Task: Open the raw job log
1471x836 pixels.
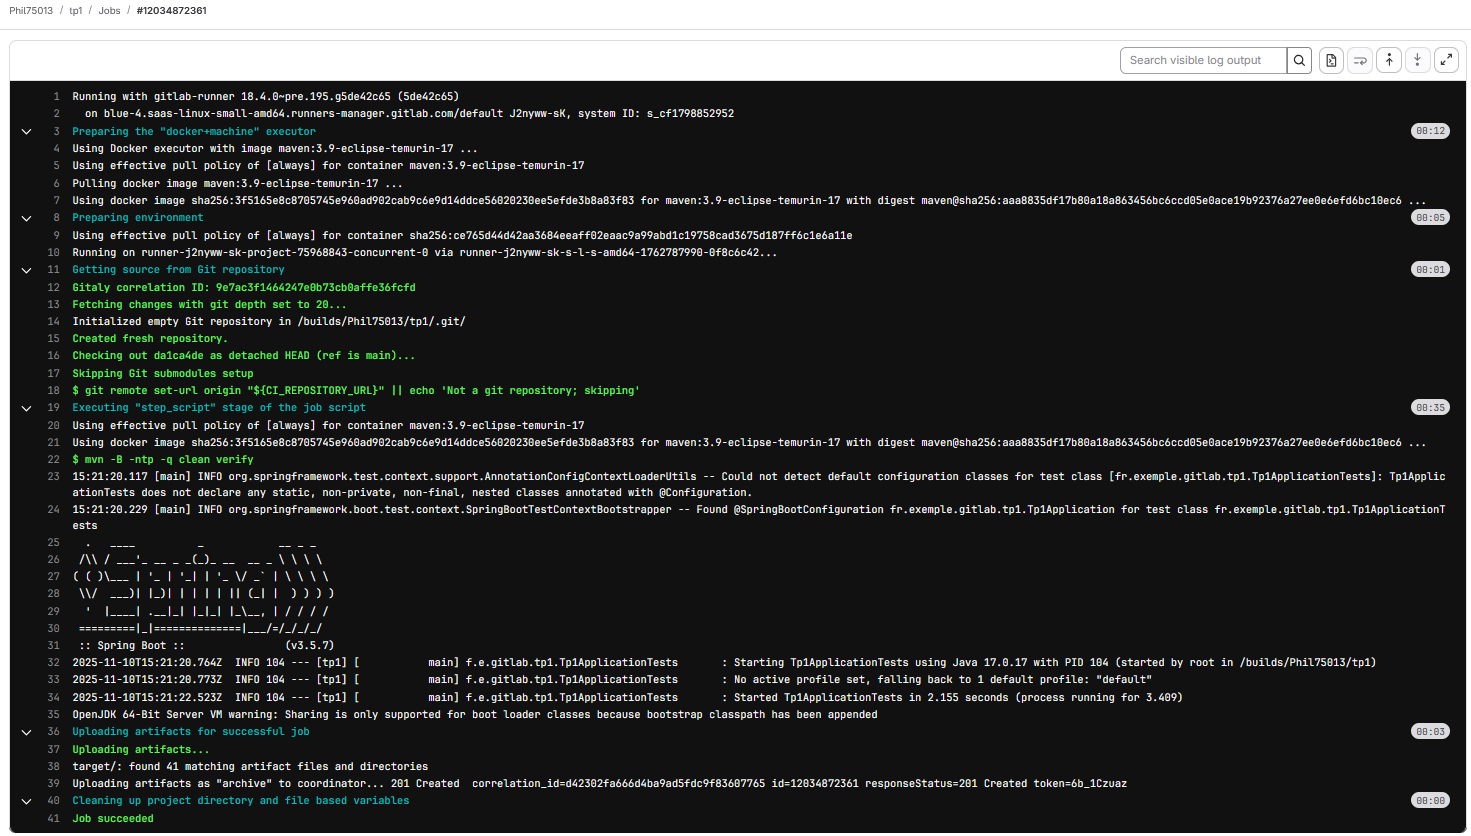Action: [1331, 60]
